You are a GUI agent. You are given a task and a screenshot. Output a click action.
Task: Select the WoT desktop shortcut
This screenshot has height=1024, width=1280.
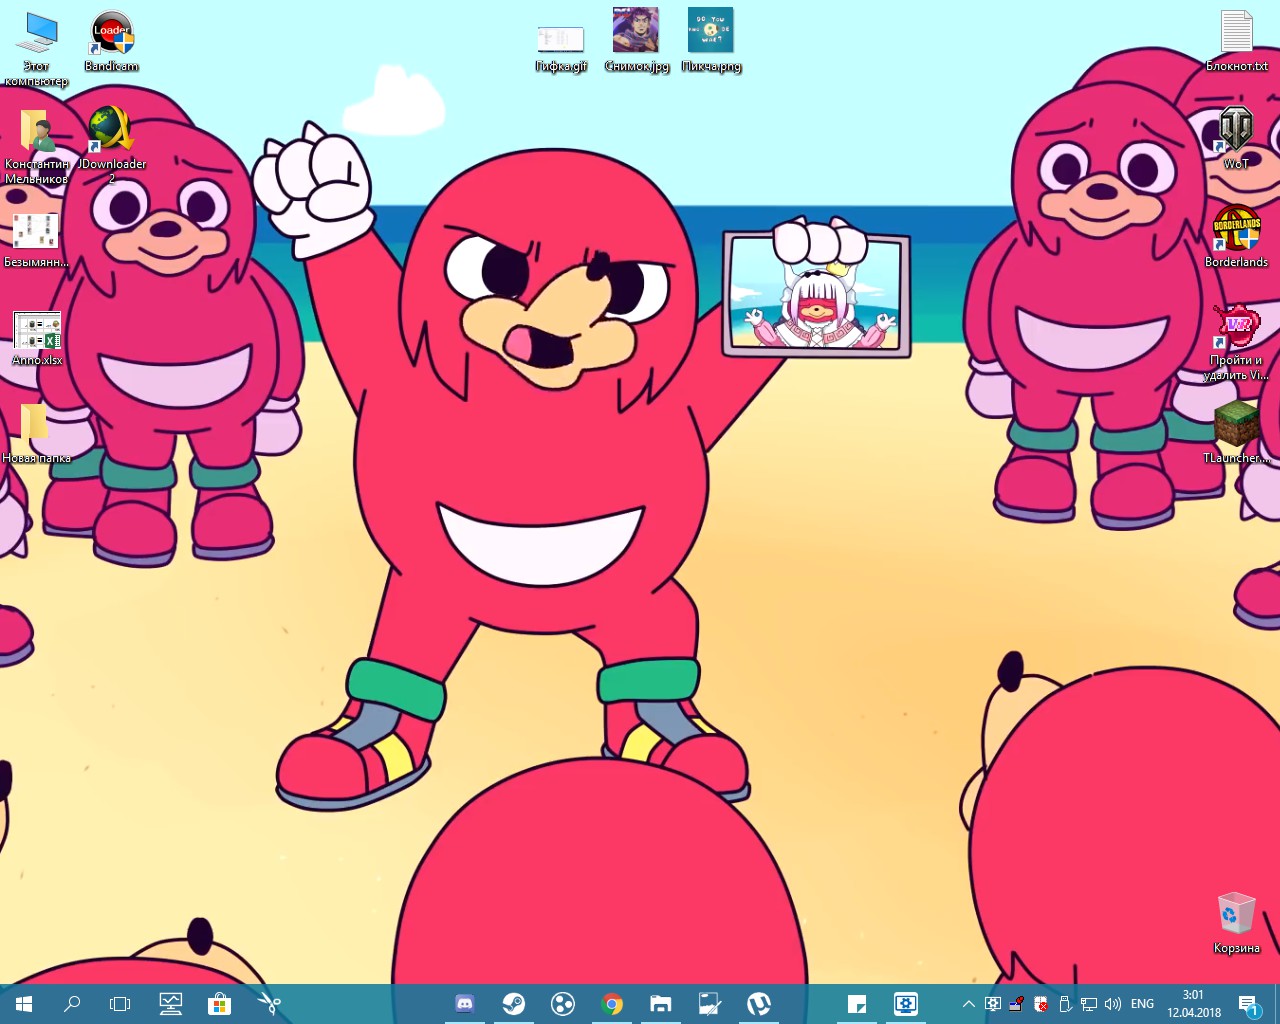[1236, 137]
